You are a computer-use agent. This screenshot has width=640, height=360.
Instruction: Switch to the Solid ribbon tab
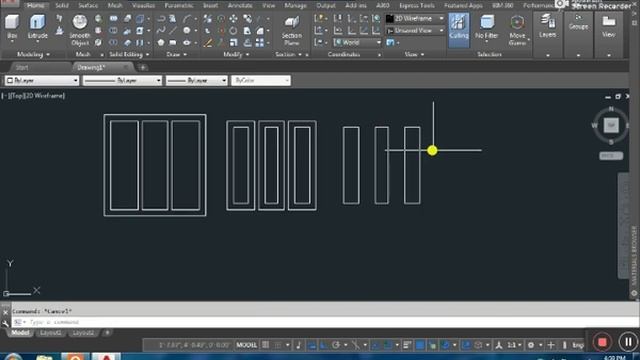[x=62, y=6]
